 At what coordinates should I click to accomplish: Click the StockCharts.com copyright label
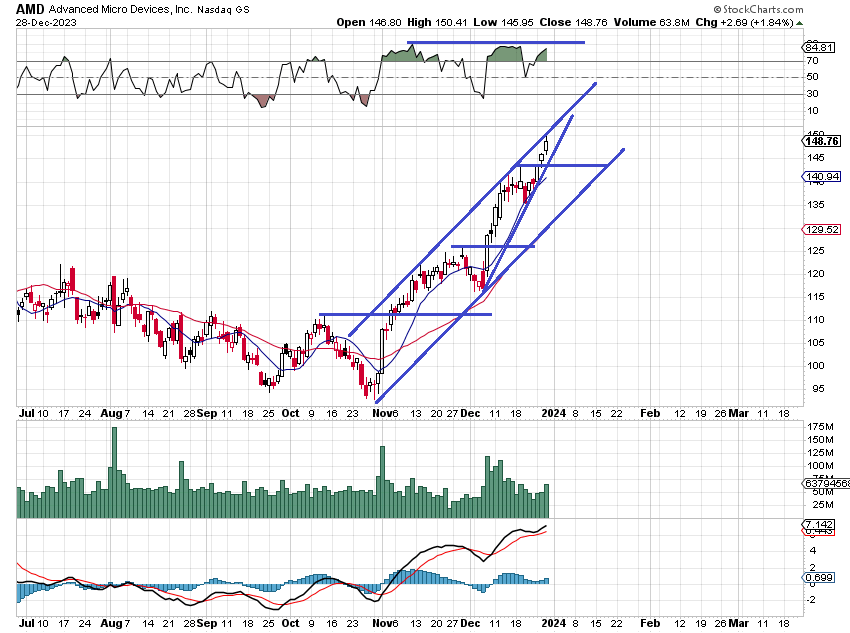[758, 9]
